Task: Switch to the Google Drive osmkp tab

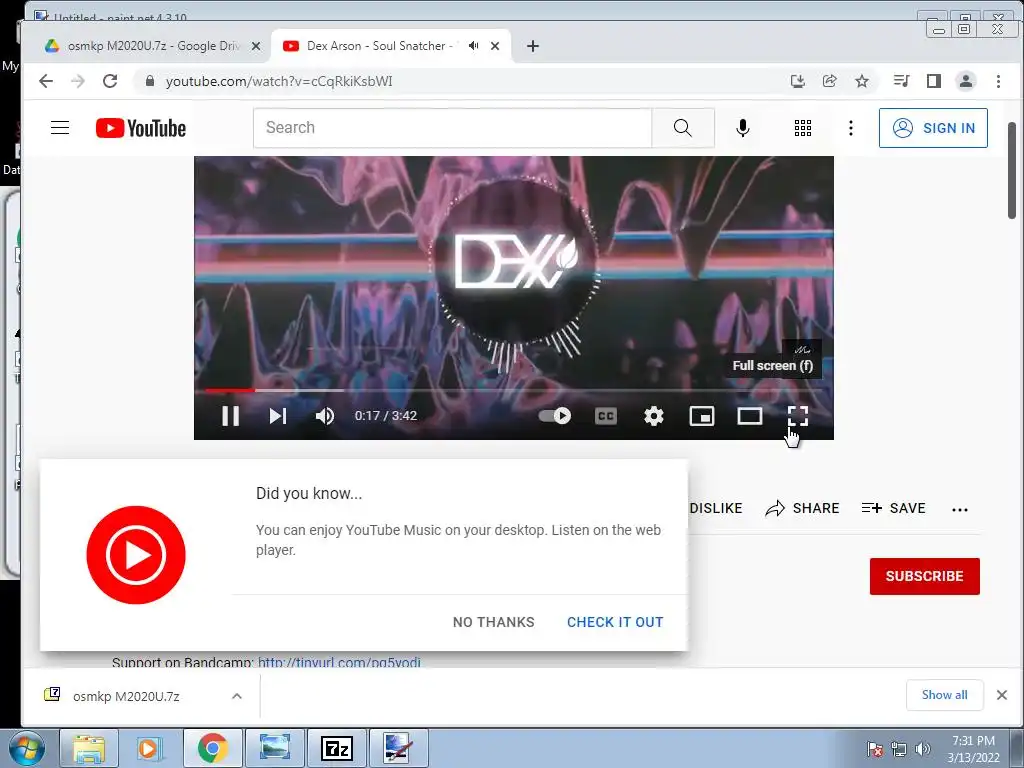Action: pos(153,46)
